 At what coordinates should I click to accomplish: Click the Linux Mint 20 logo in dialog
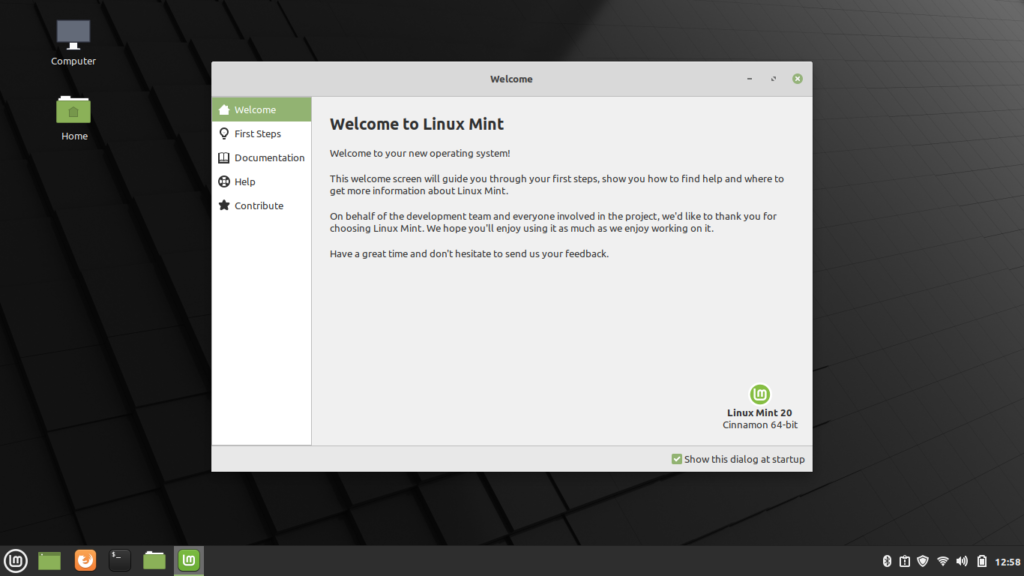(x=758, y=393)
